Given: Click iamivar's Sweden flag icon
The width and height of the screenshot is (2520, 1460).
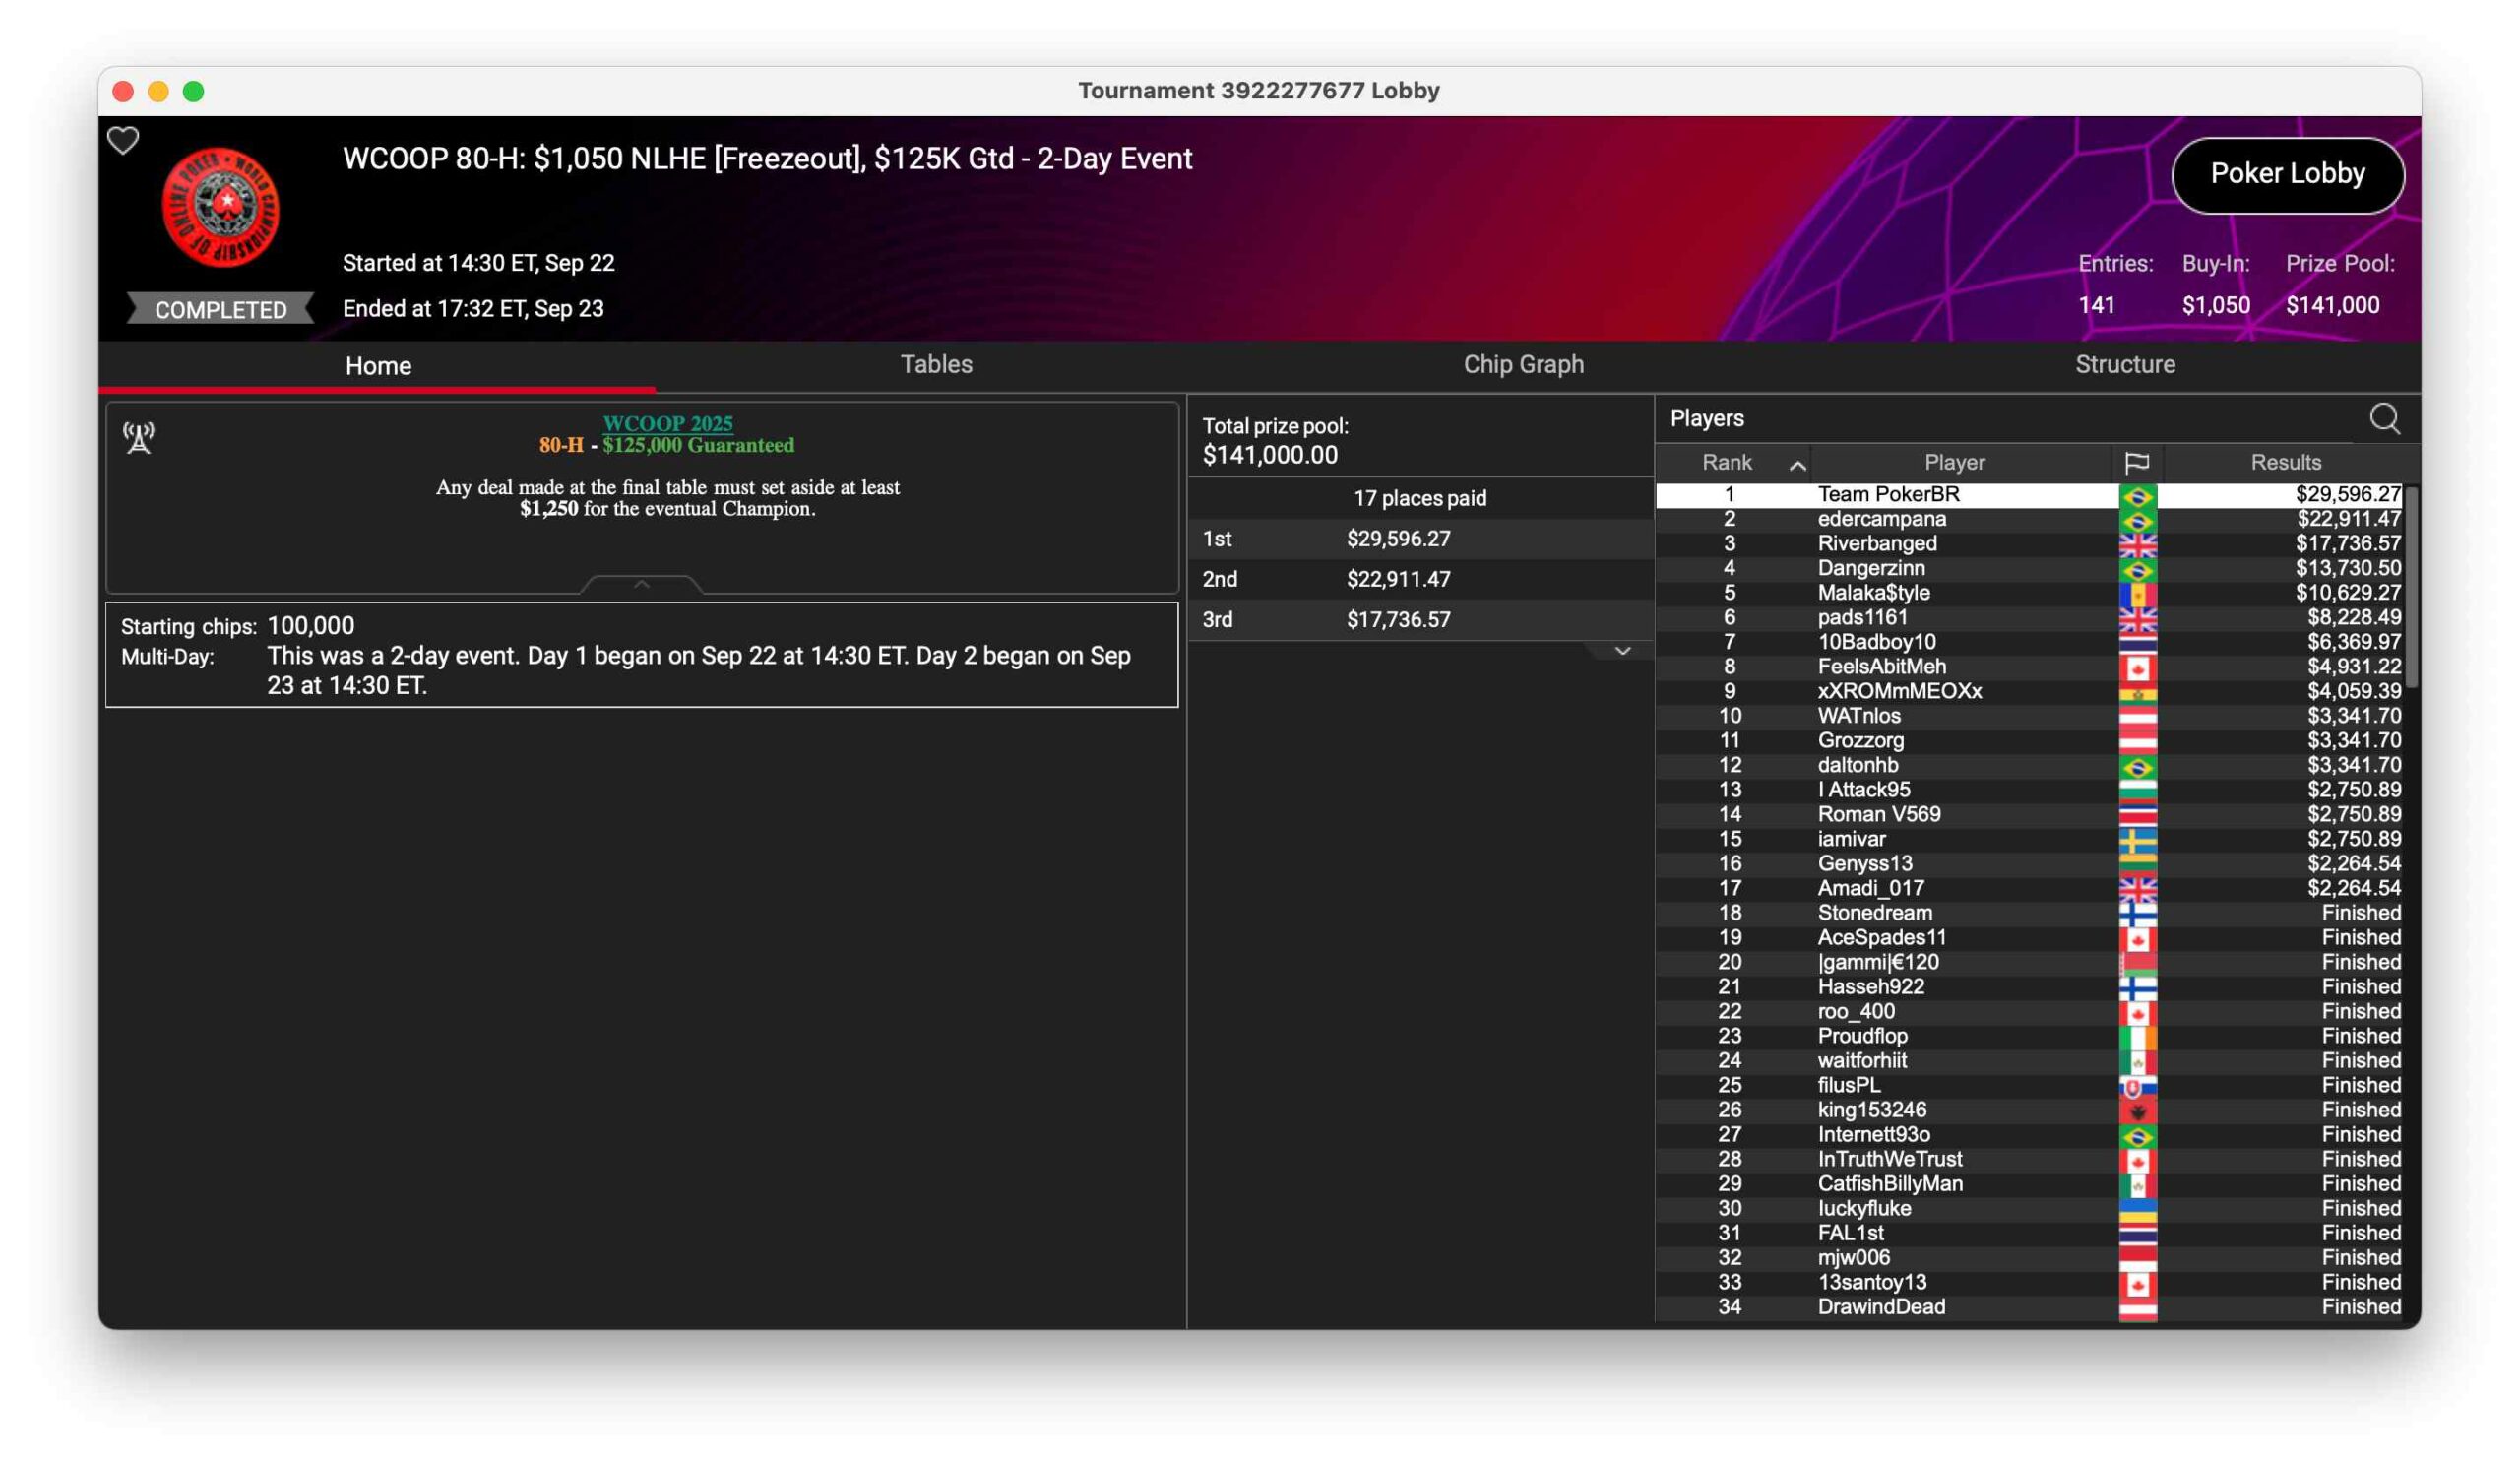Looking at the screenshot, I should (x=2137, y=839).
